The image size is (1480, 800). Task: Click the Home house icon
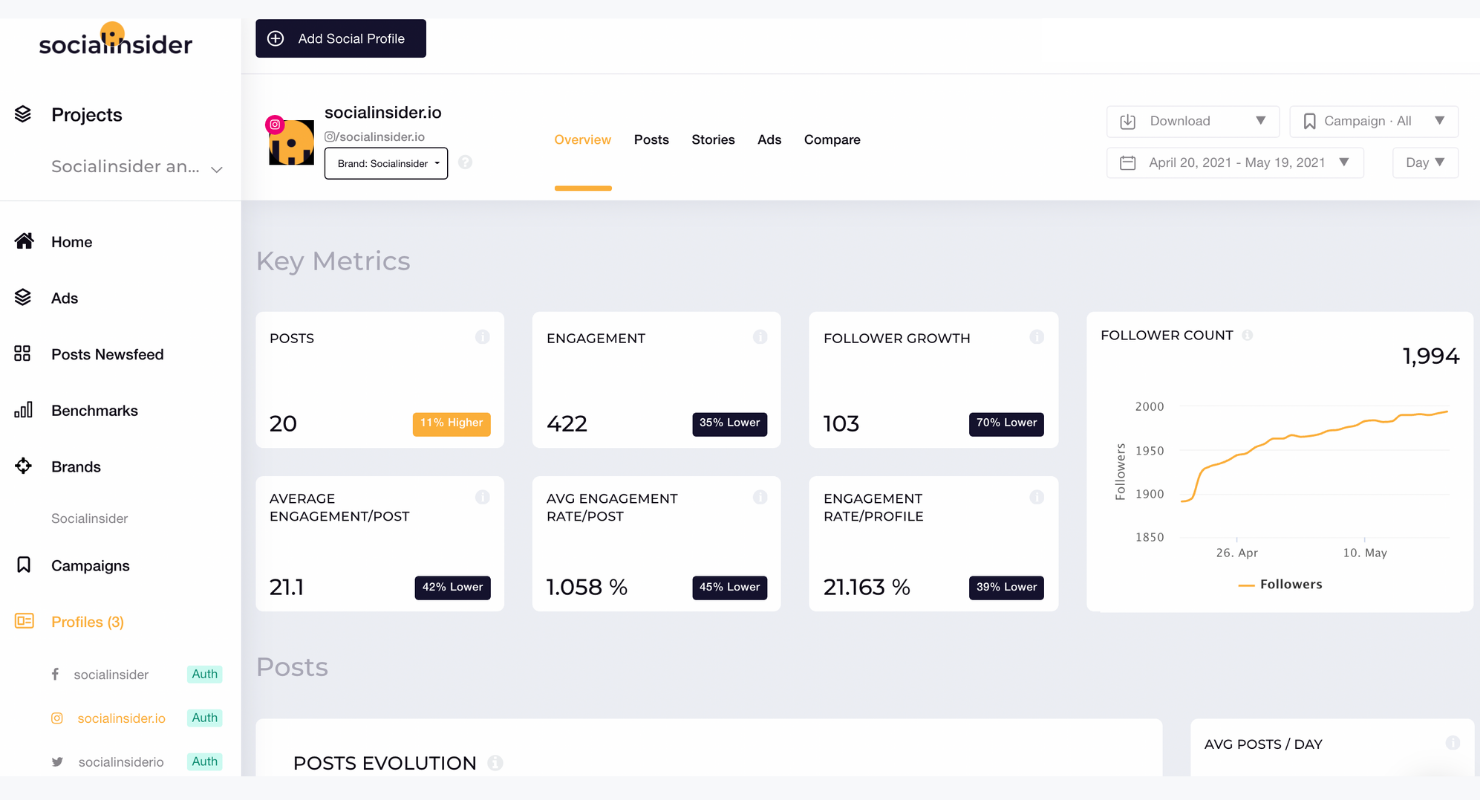pos(24,241)
